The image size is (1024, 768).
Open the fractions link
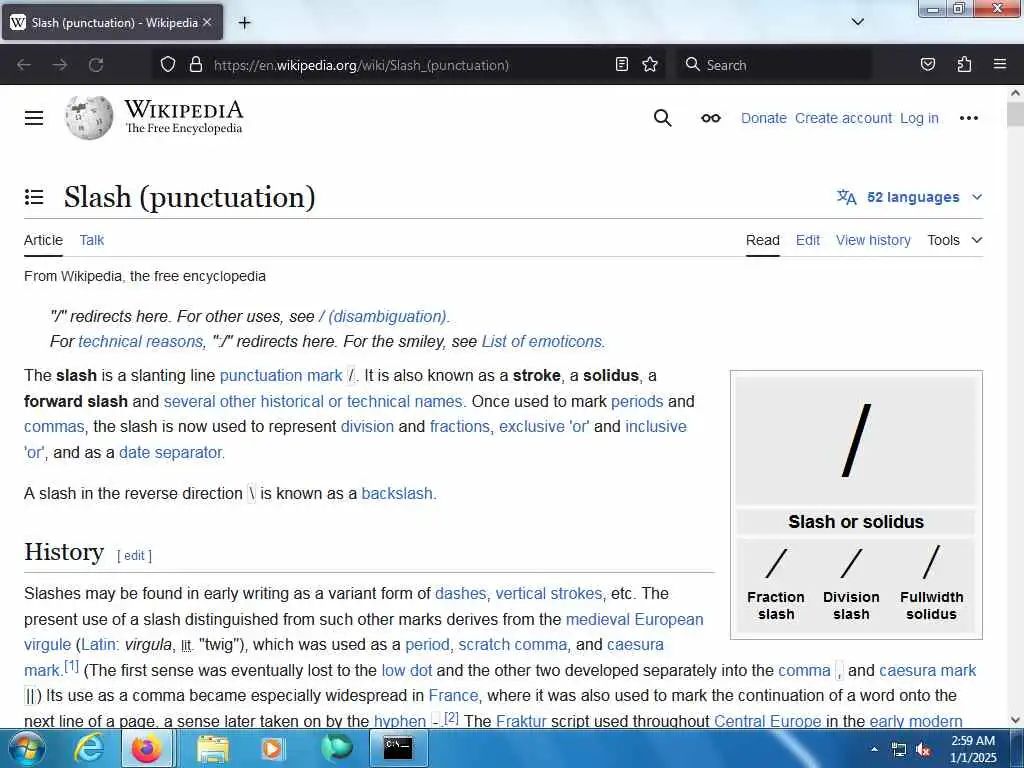tap(459, 426)
